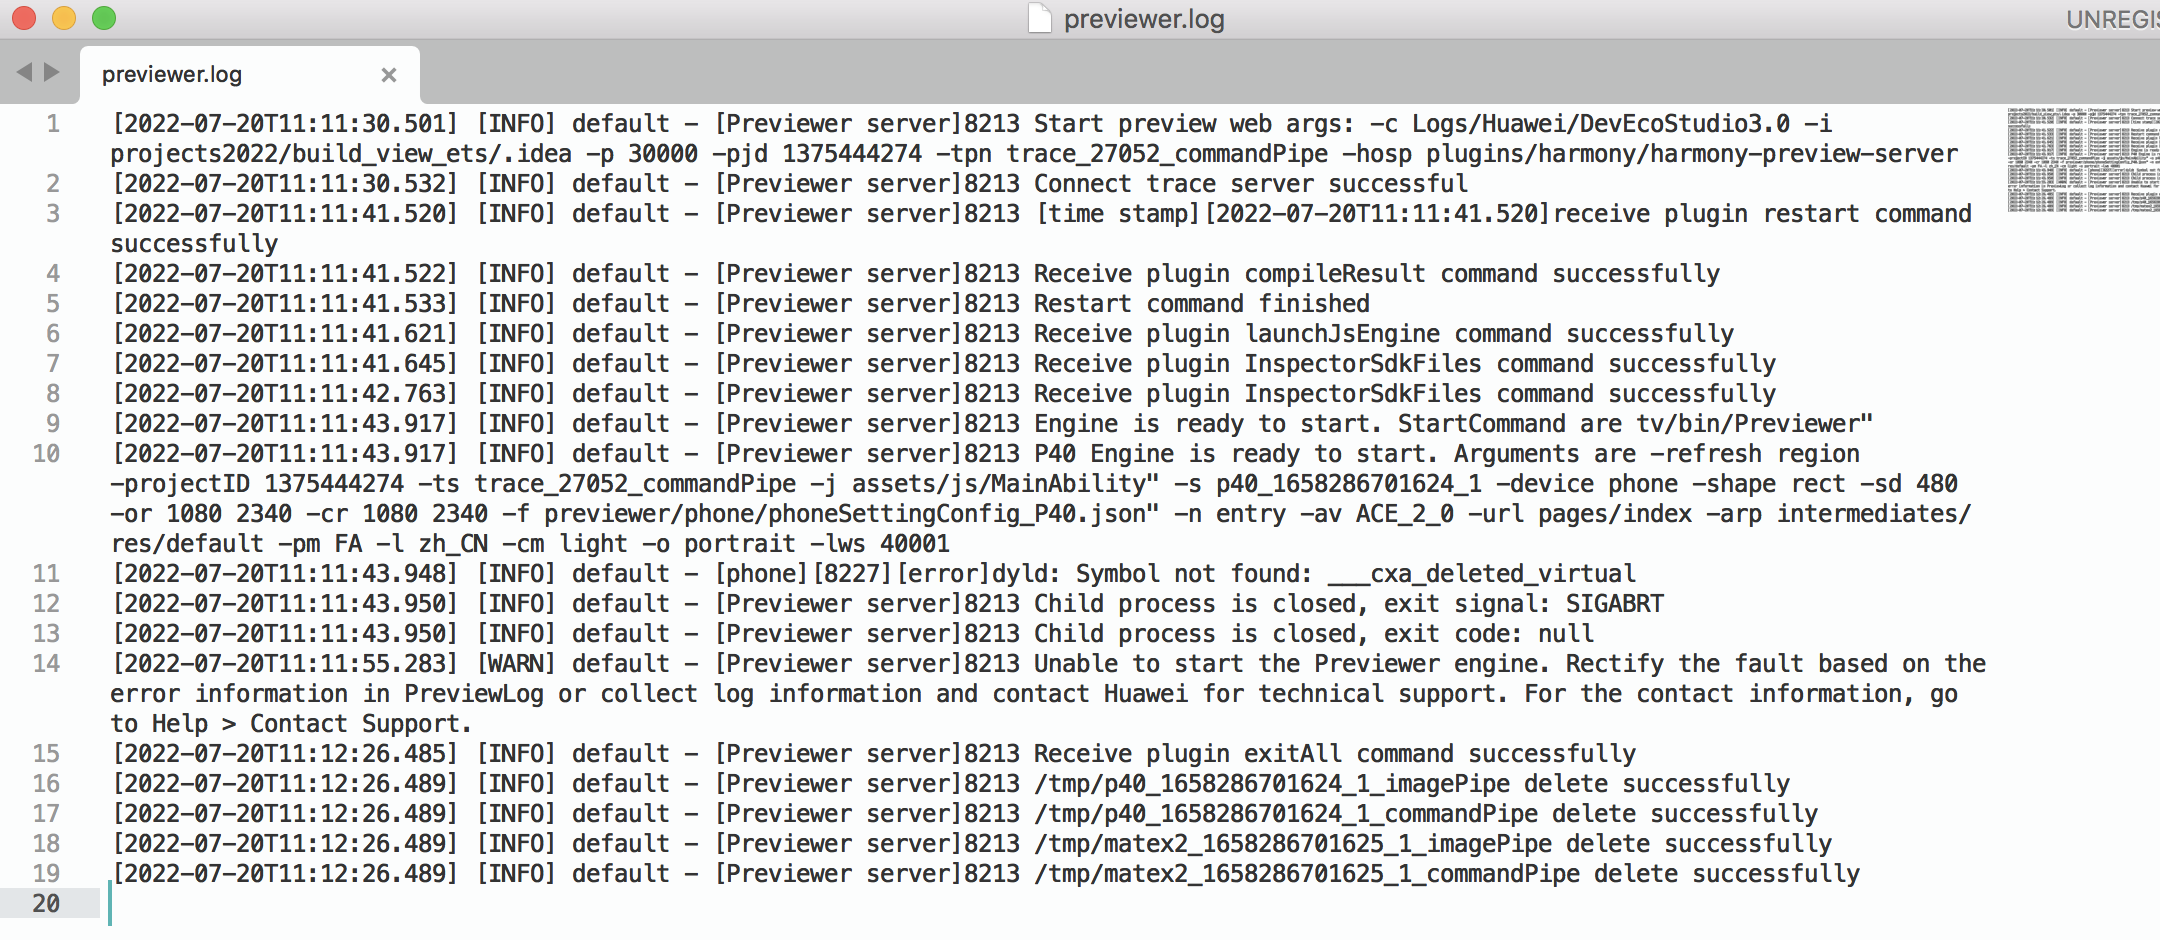Click the ___cxa_deleted_virtual symbol text
This screenshot has height=940, width=2160.
tap(1481, 574)
